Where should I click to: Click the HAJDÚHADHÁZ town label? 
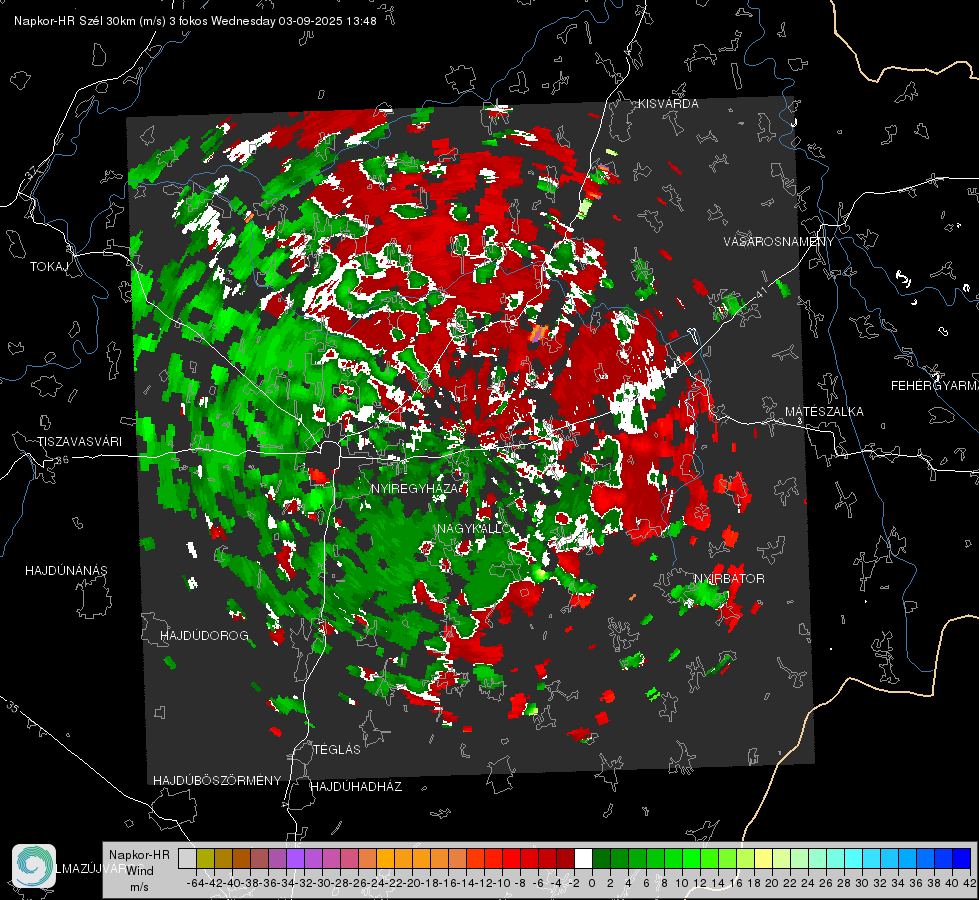(x=357, y=787)
